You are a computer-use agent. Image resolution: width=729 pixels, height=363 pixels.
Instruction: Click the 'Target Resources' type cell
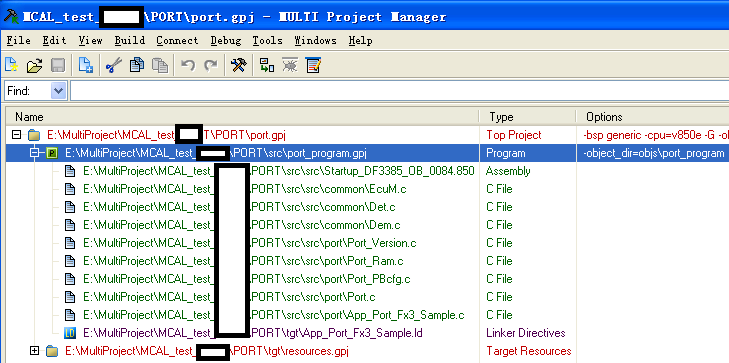click(529, 351)
